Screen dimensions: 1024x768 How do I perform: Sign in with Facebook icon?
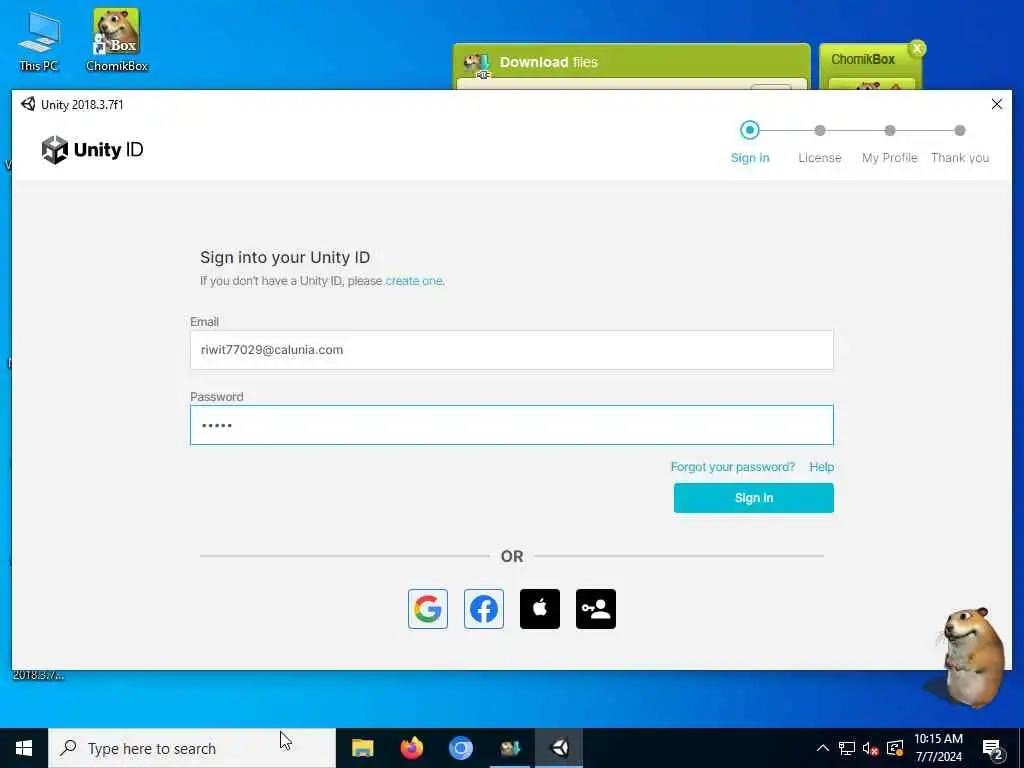click(484, 609)
